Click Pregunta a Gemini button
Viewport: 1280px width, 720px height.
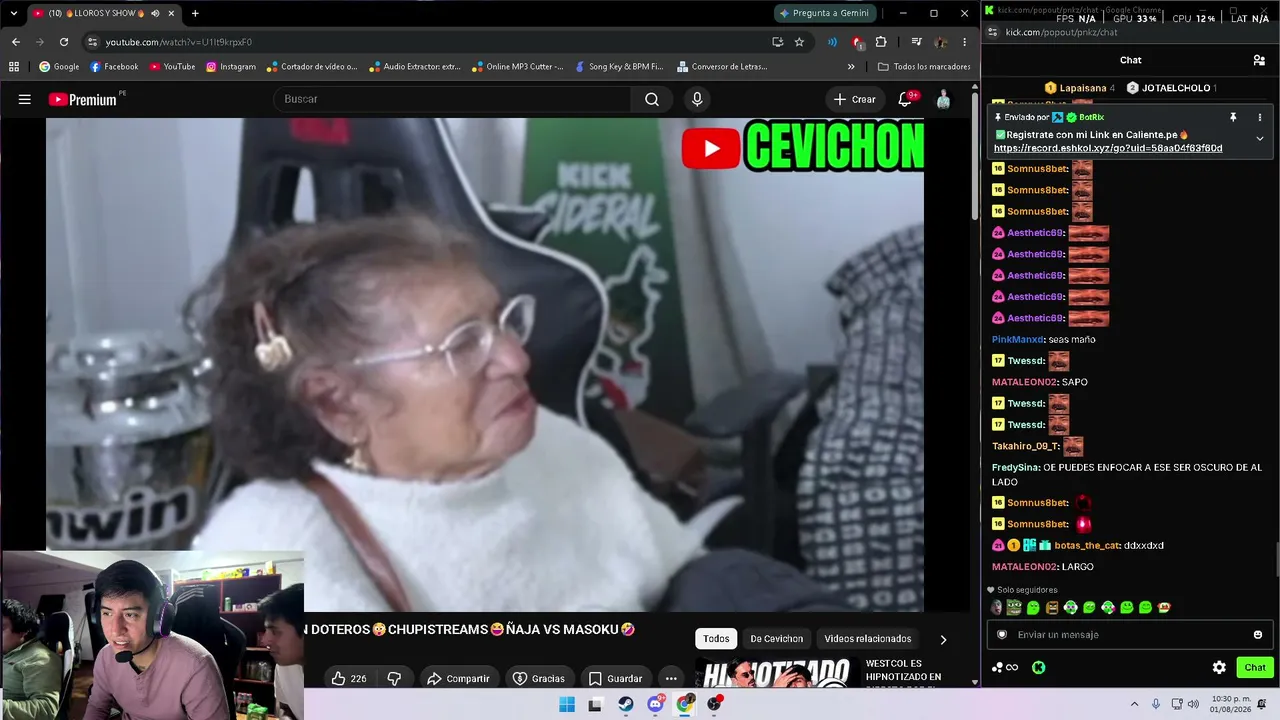click(x=825, y=13)
